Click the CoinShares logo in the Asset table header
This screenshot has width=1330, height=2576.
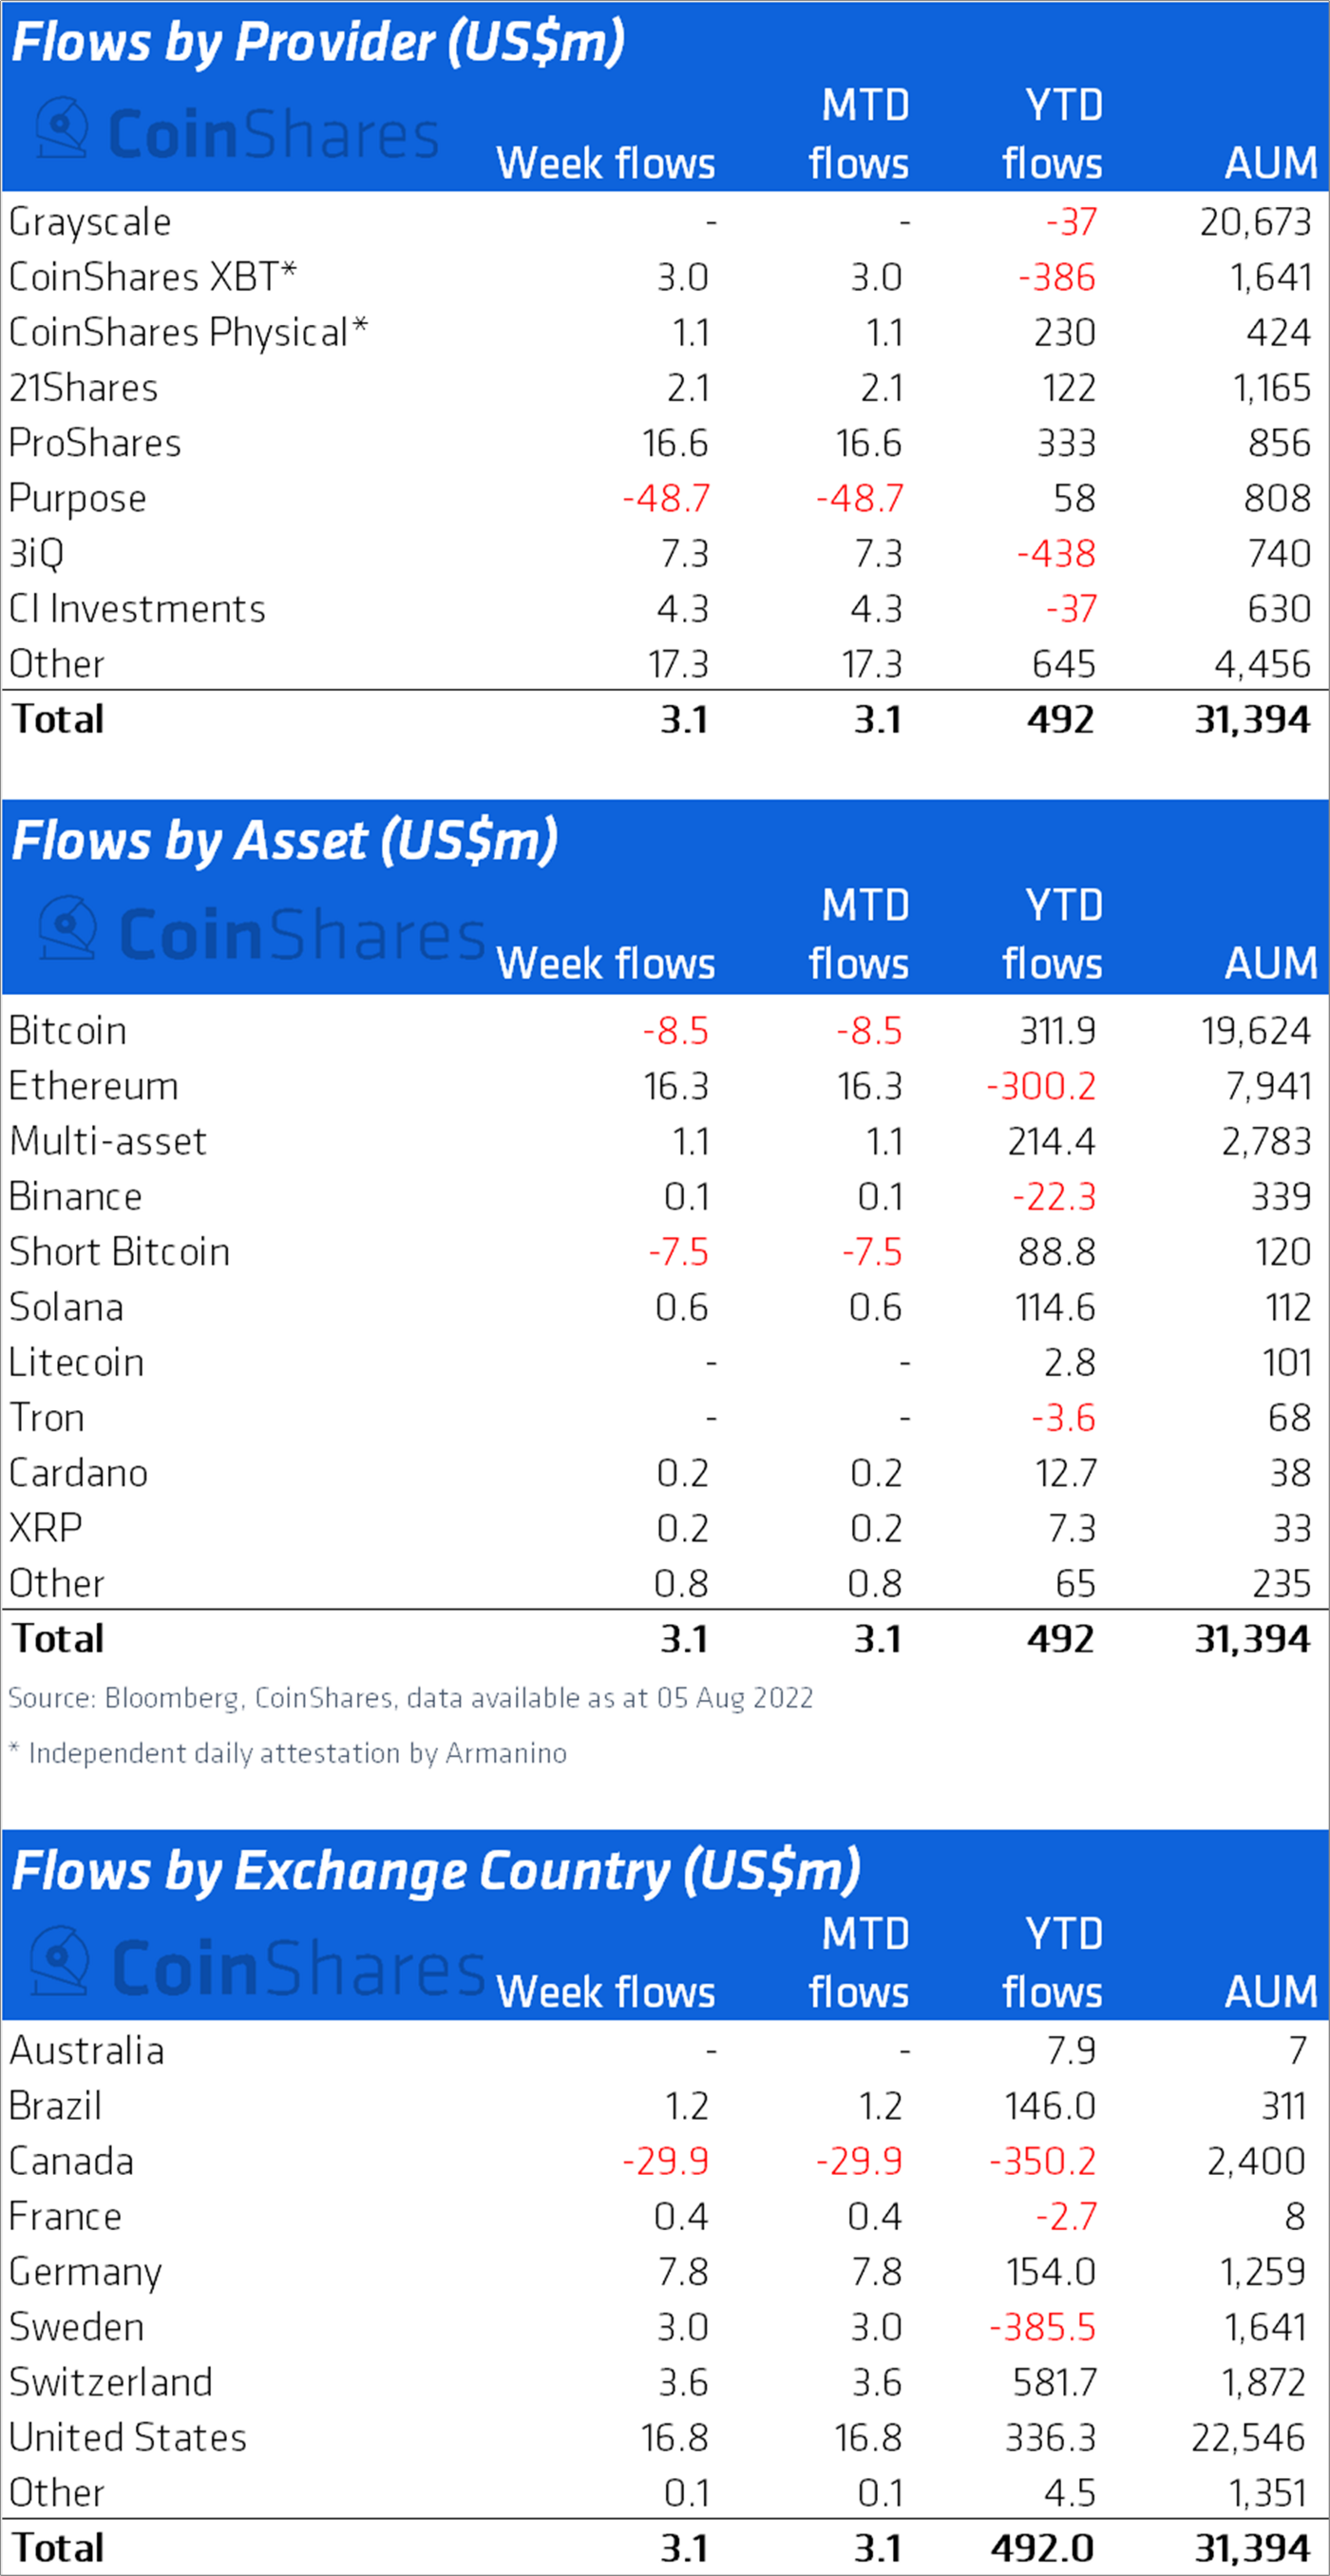[262, 932]
